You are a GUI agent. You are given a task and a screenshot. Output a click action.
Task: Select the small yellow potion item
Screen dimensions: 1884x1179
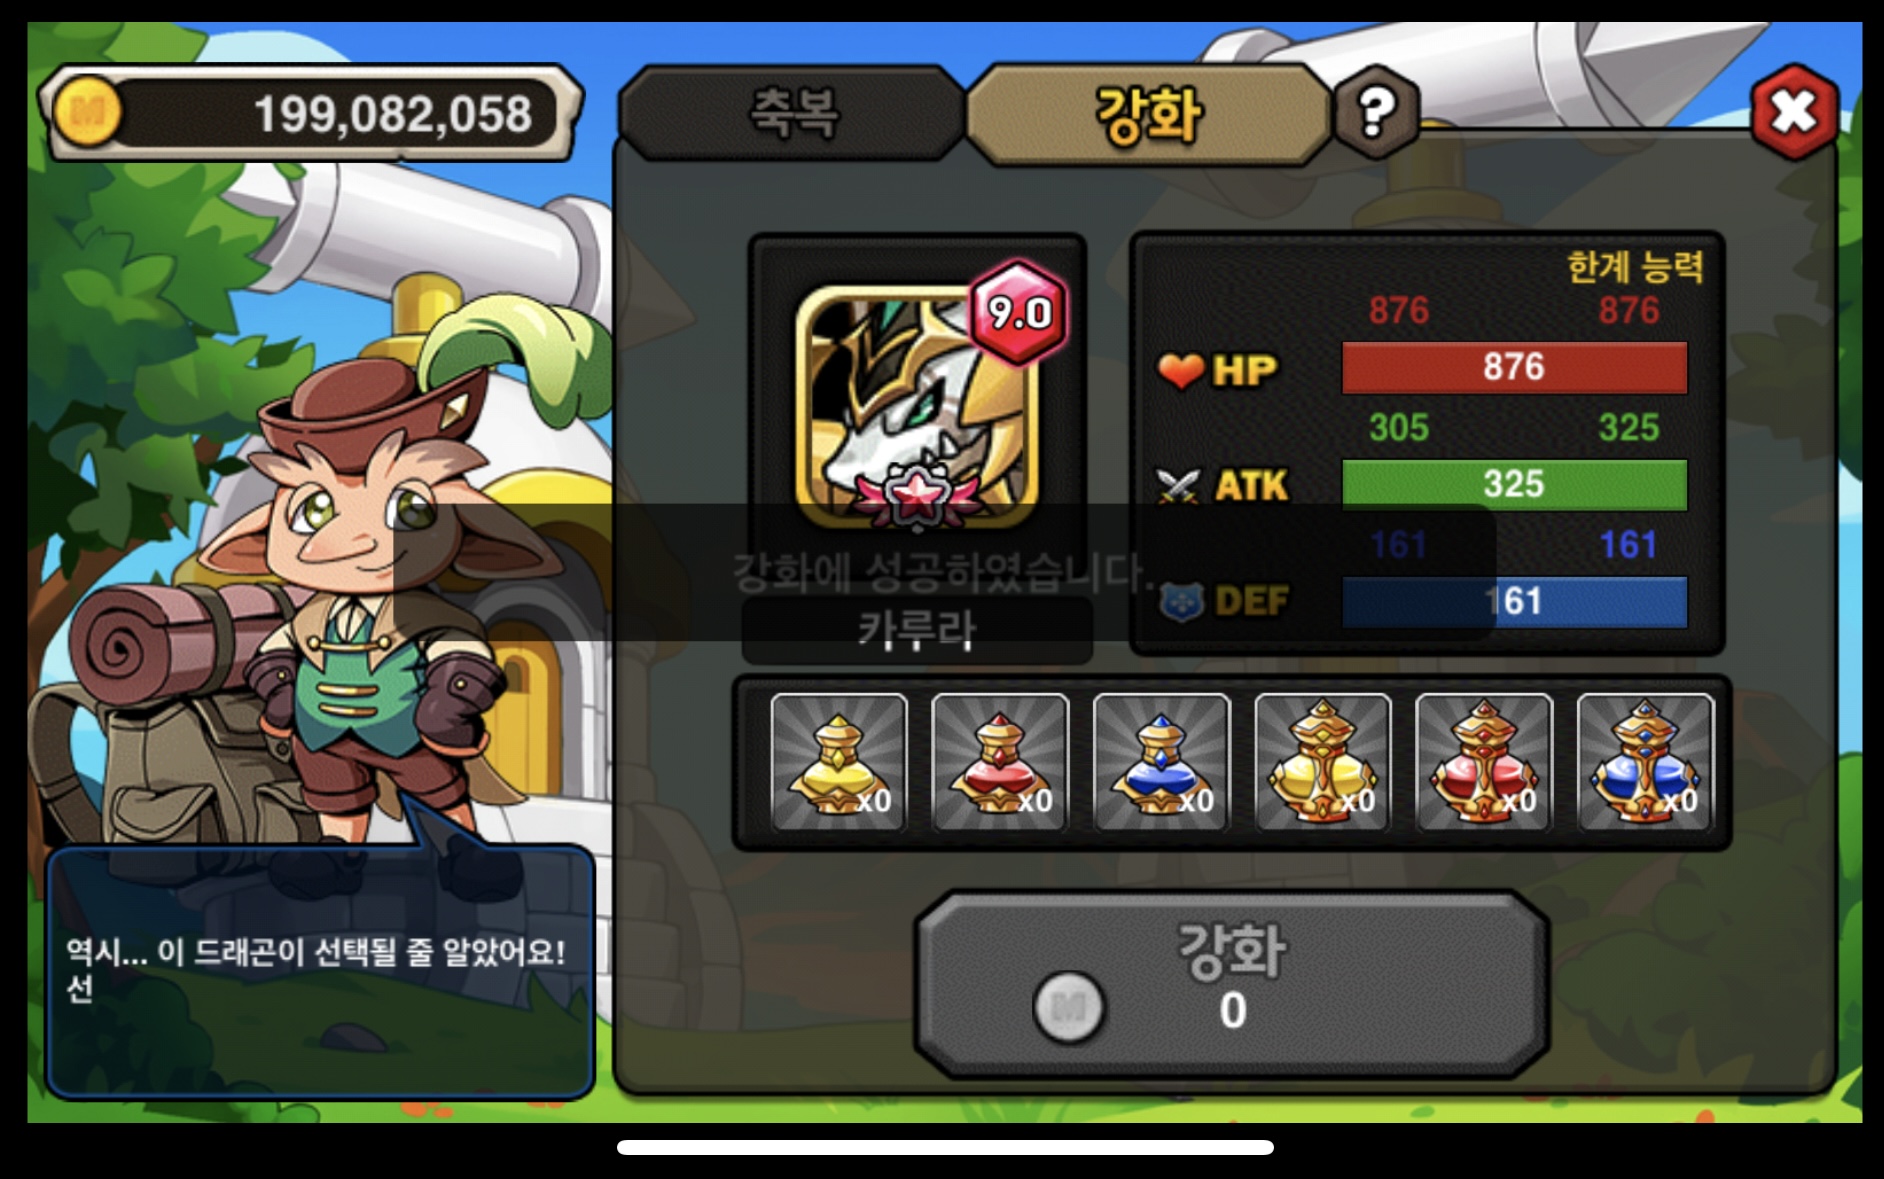point(838,762)
